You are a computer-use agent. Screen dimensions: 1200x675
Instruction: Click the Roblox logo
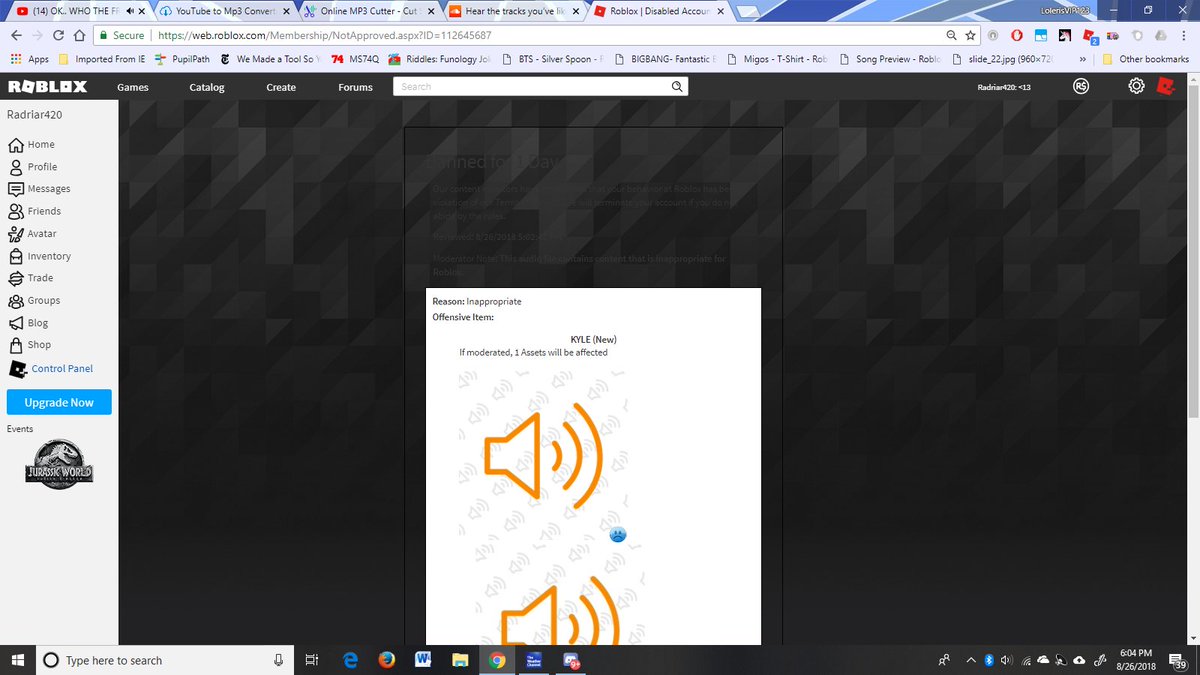pyautogui.click(x=47, y=87)
